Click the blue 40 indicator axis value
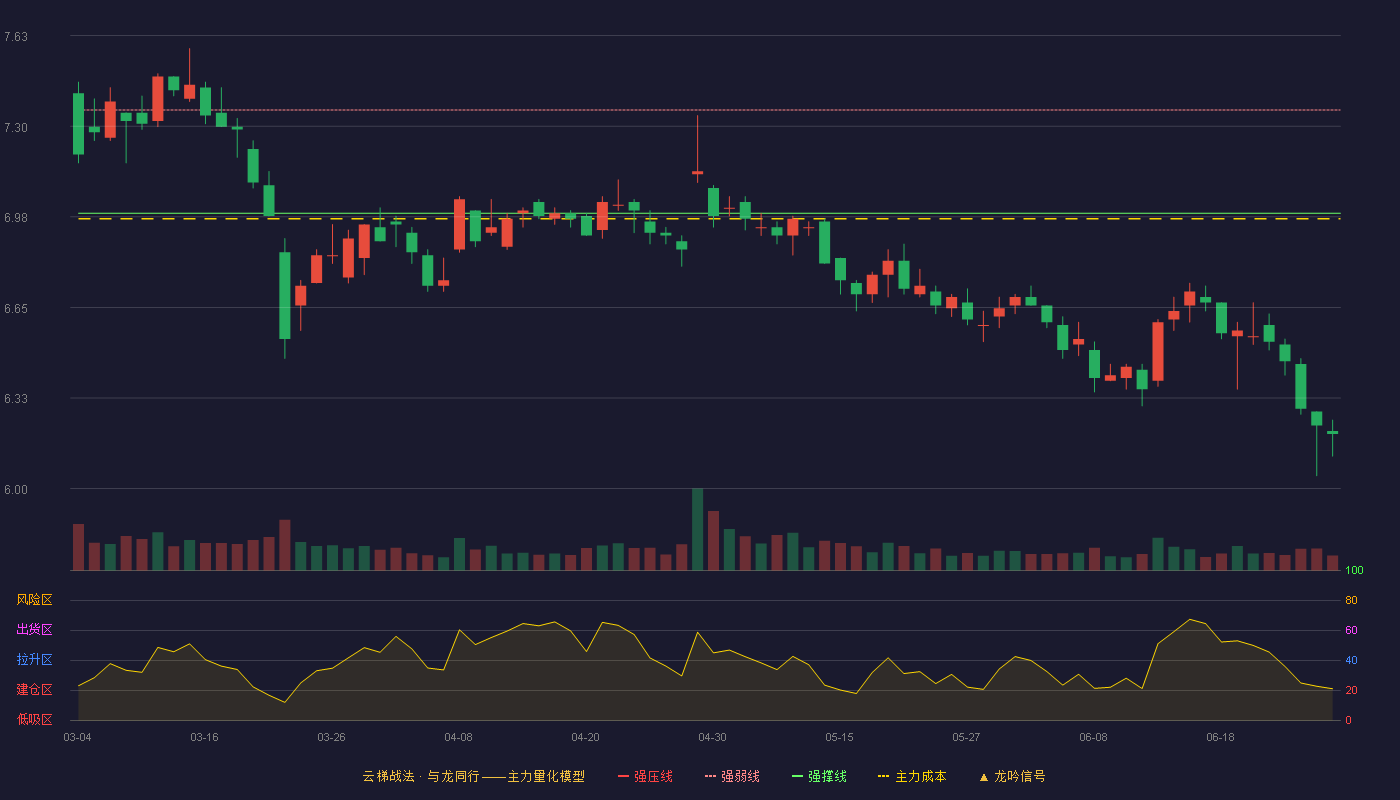 1351,660
